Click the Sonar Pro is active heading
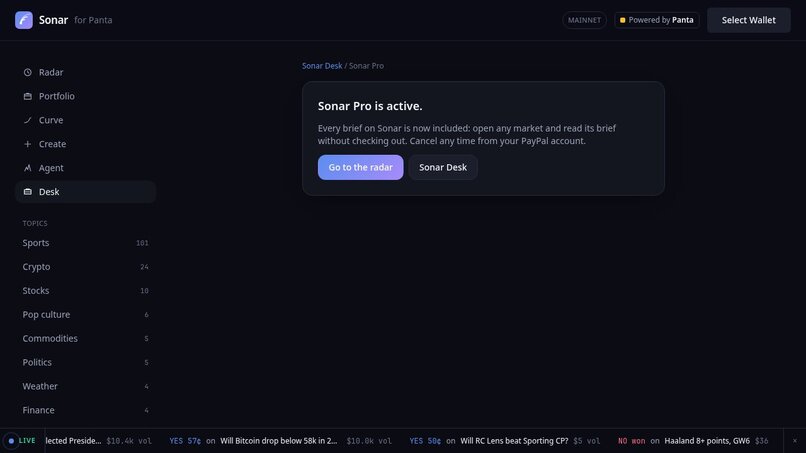 pyautogui.click(x=370, y=106)
